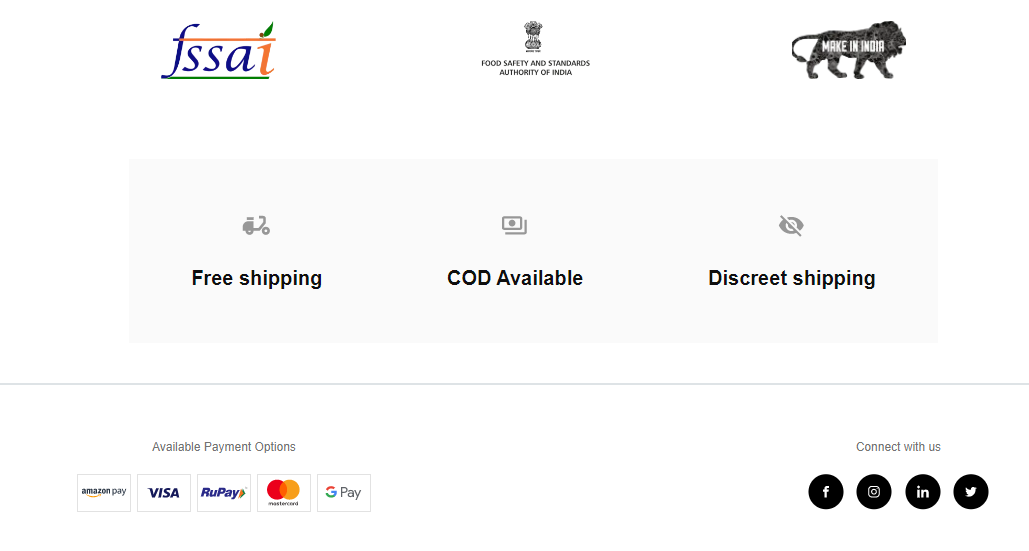Image resolution: width=1029 pixels, height=551 pixels.
Task: Select the Mastercard payment badge
Action: pyautogui.click(x=284, y=493)
